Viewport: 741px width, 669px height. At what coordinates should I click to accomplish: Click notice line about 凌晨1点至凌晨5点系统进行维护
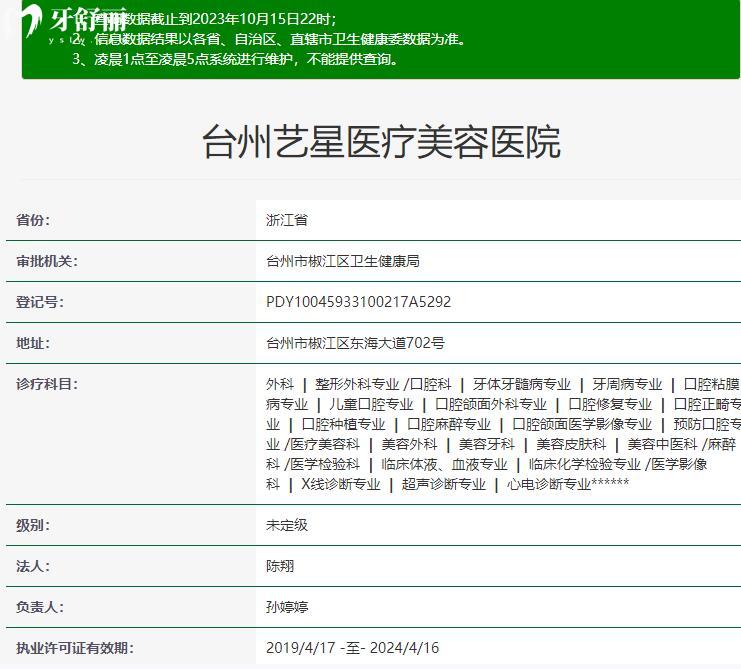pyautogui.click(x=235, y=59)
